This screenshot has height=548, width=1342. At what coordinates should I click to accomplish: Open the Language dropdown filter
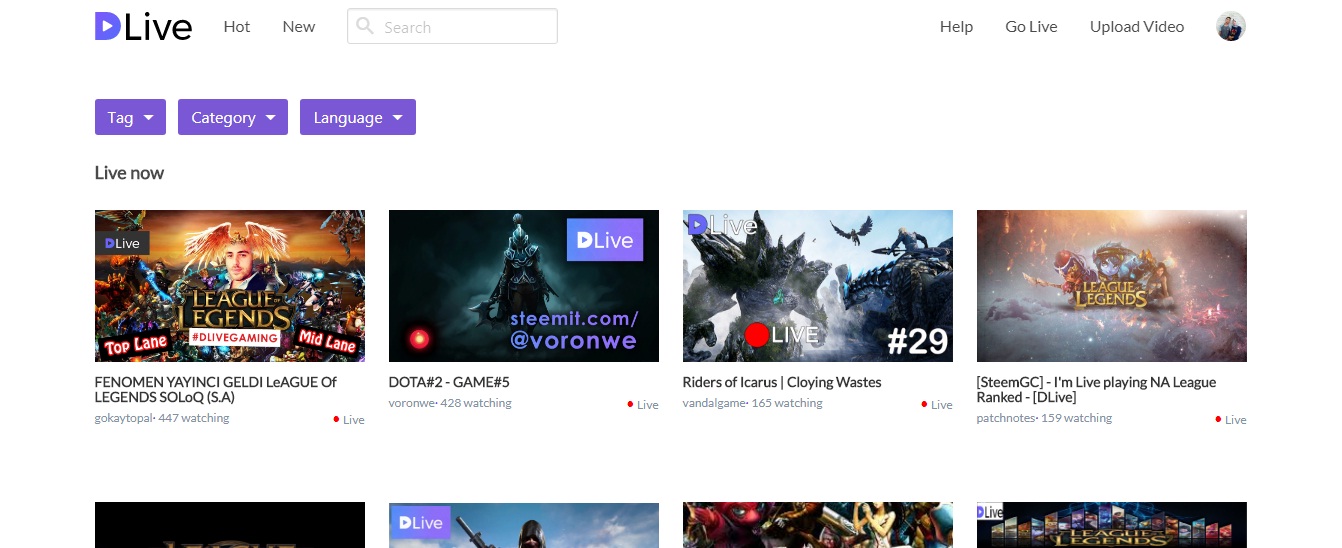pyautogui.click(x=358, y=117)
